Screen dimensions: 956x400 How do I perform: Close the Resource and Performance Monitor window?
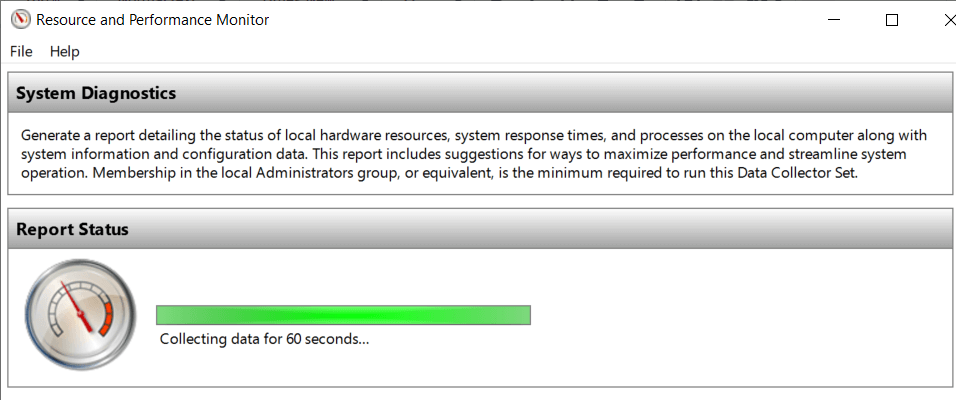(x=942, y=19)
